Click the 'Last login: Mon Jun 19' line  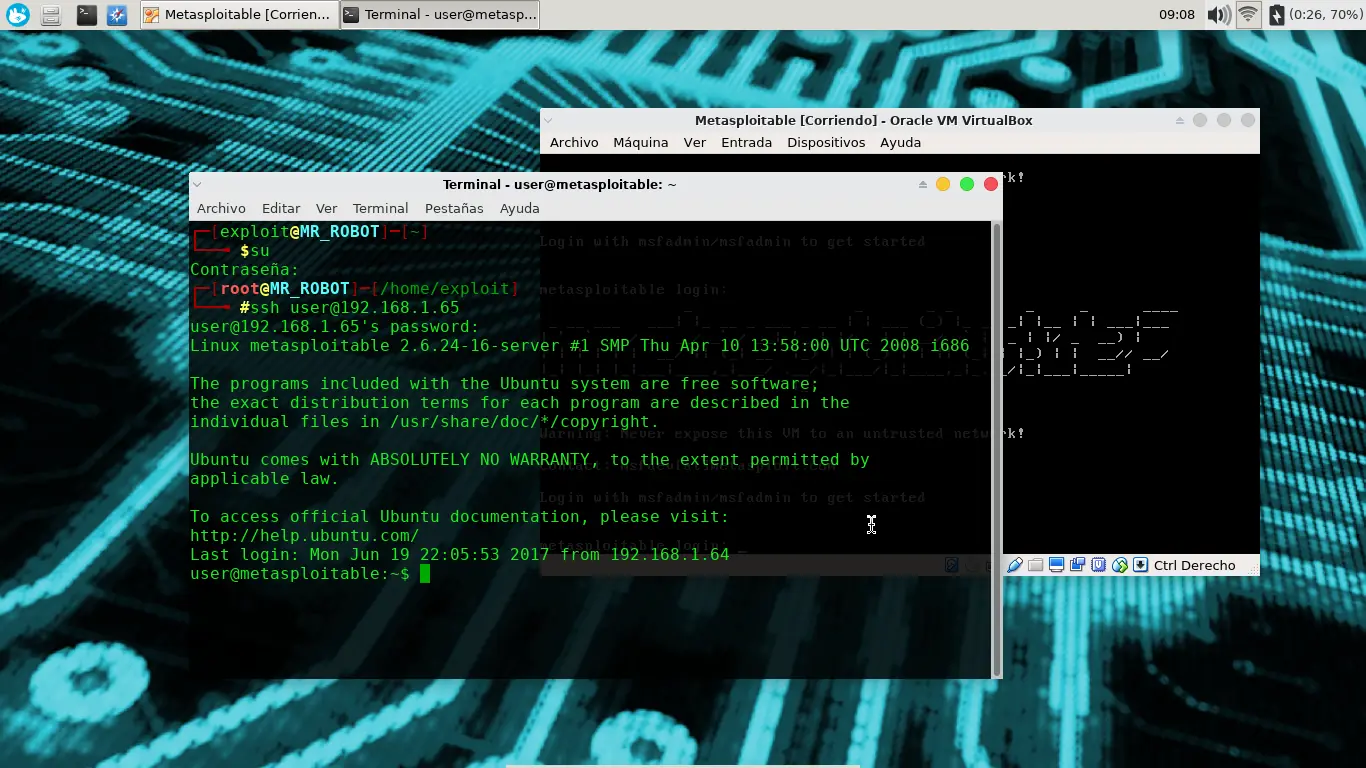pos(460,555)
